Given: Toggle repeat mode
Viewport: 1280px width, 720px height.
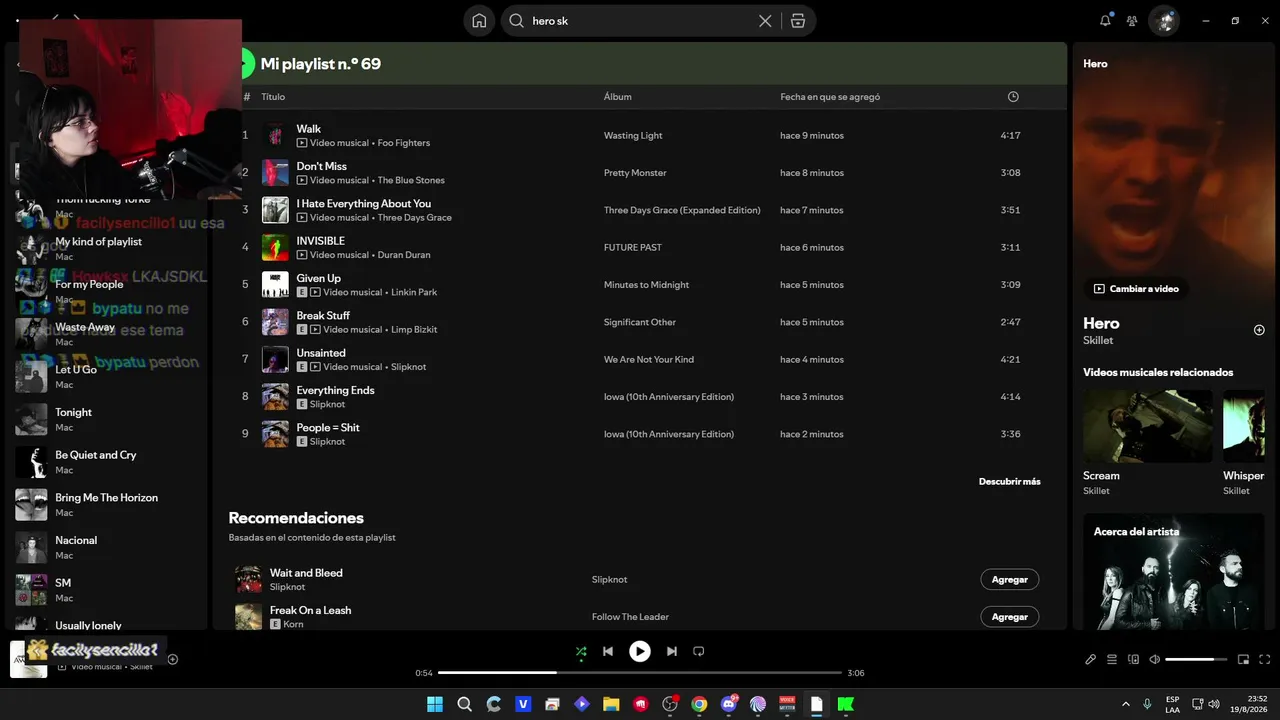Looking at the screenshot, I should (699, 652).
